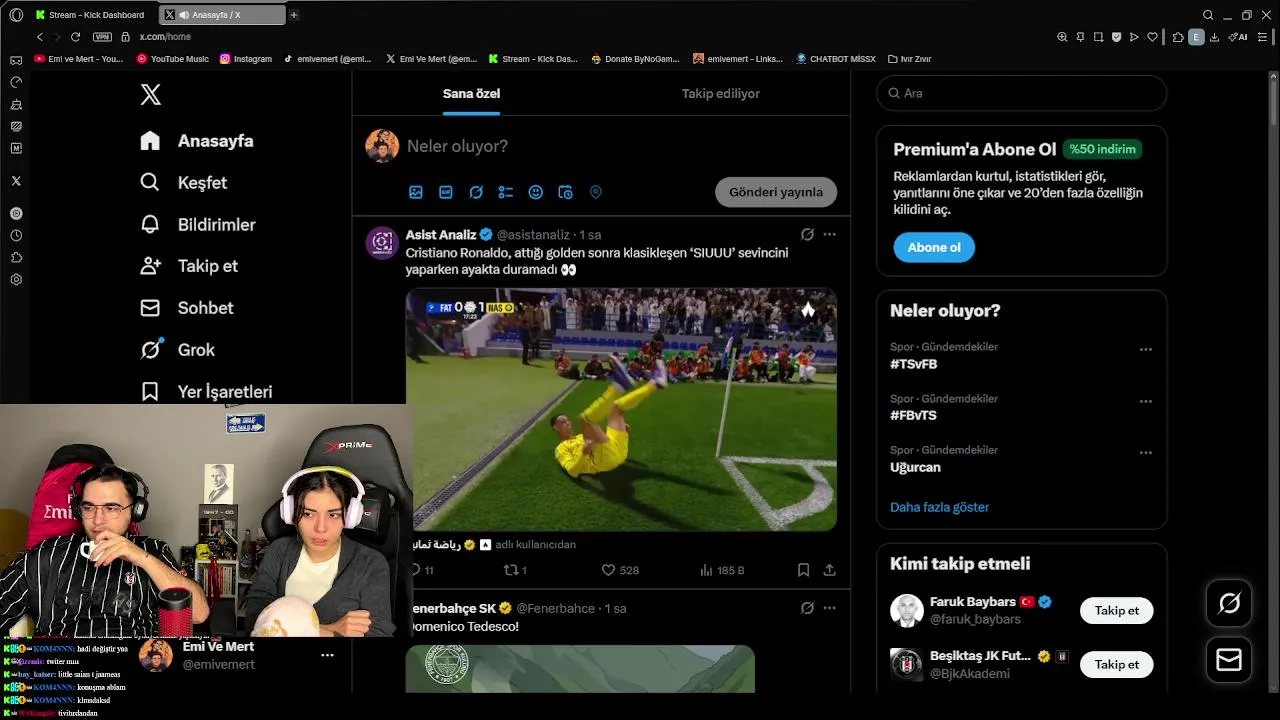1280x720 pixels.
Task: Click the Gönderi yayınla button
Action: tap(776, 192)
